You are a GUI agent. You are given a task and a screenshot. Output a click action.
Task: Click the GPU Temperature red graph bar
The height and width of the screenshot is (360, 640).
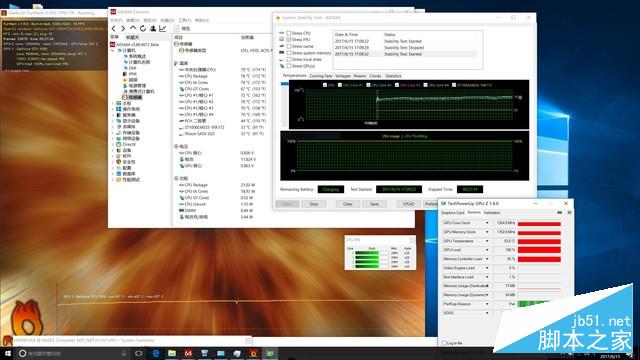coord(539,241)
